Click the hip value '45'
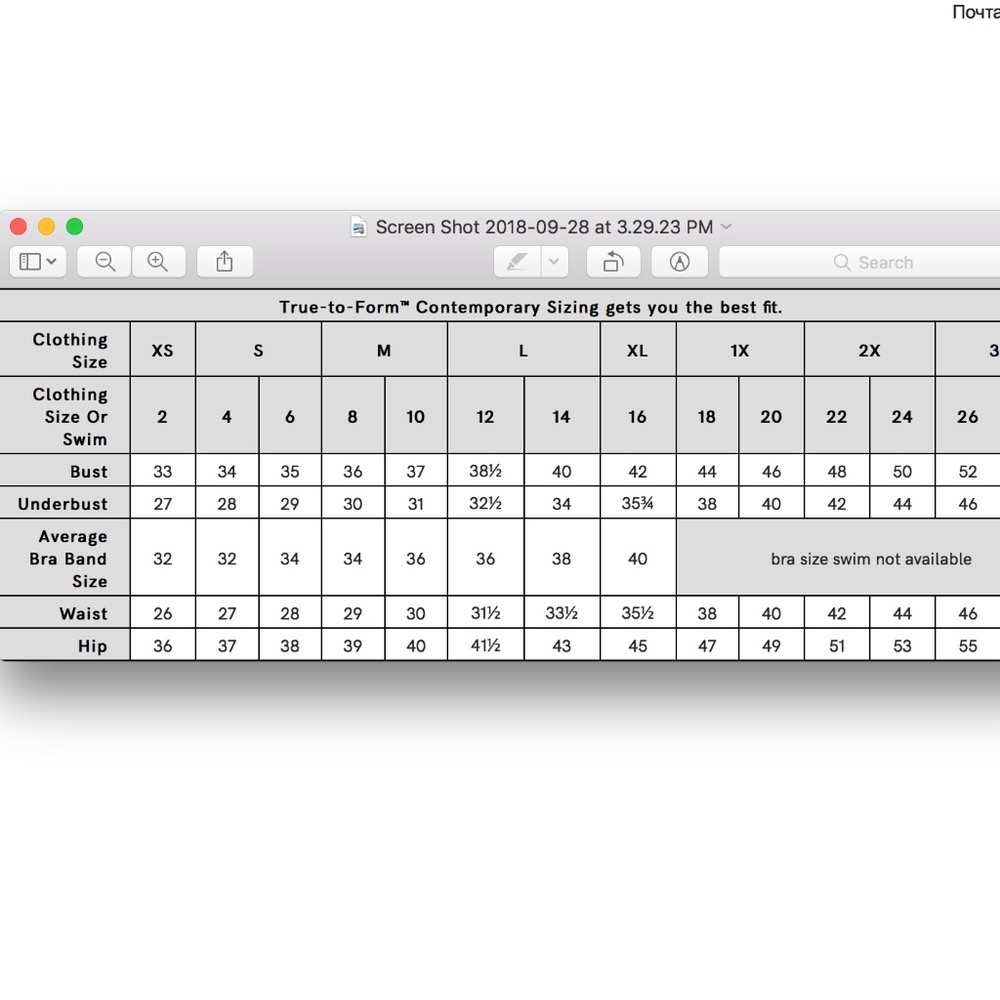Viewport: 1000px width, 1000px height. point(638,646)
